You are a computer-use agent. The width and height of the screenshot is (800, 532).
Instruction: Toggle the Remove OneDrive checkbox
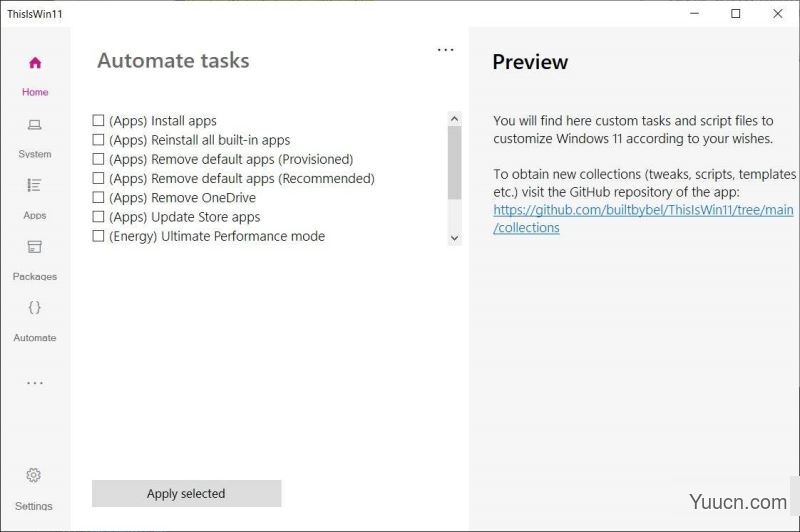point(98,197)
